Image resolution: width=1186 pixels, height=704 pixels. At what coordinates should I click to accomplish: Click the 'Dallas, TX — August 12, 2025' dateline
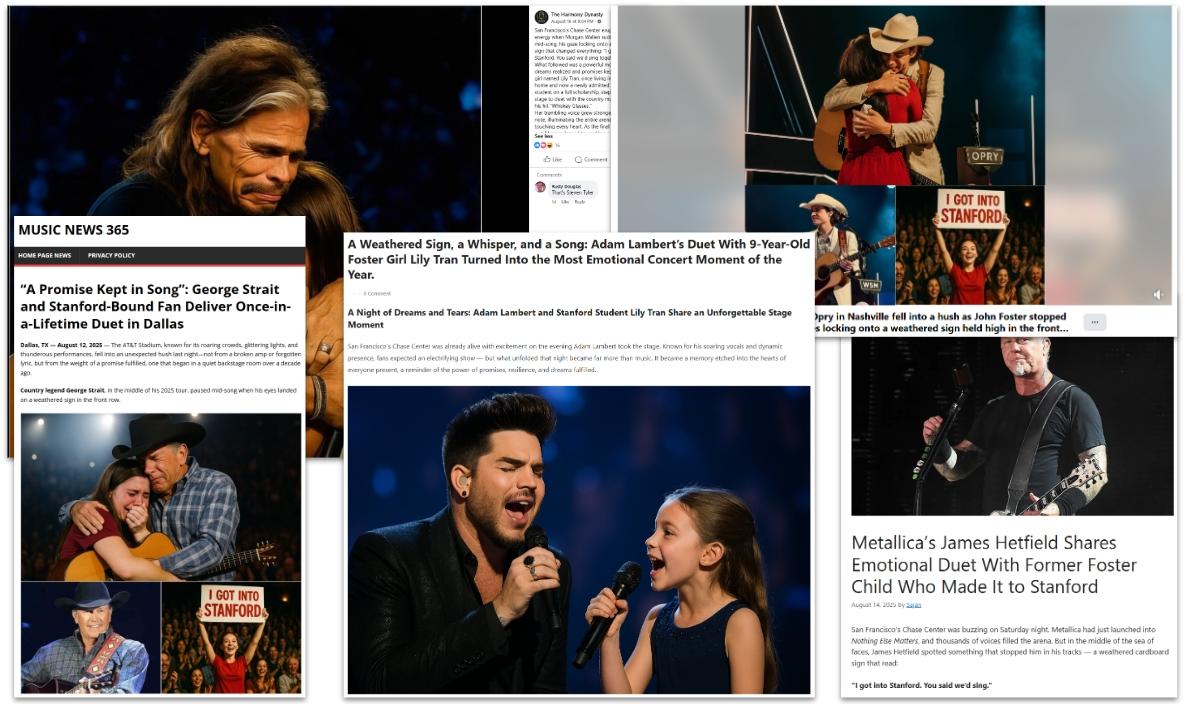pos(61,345)
